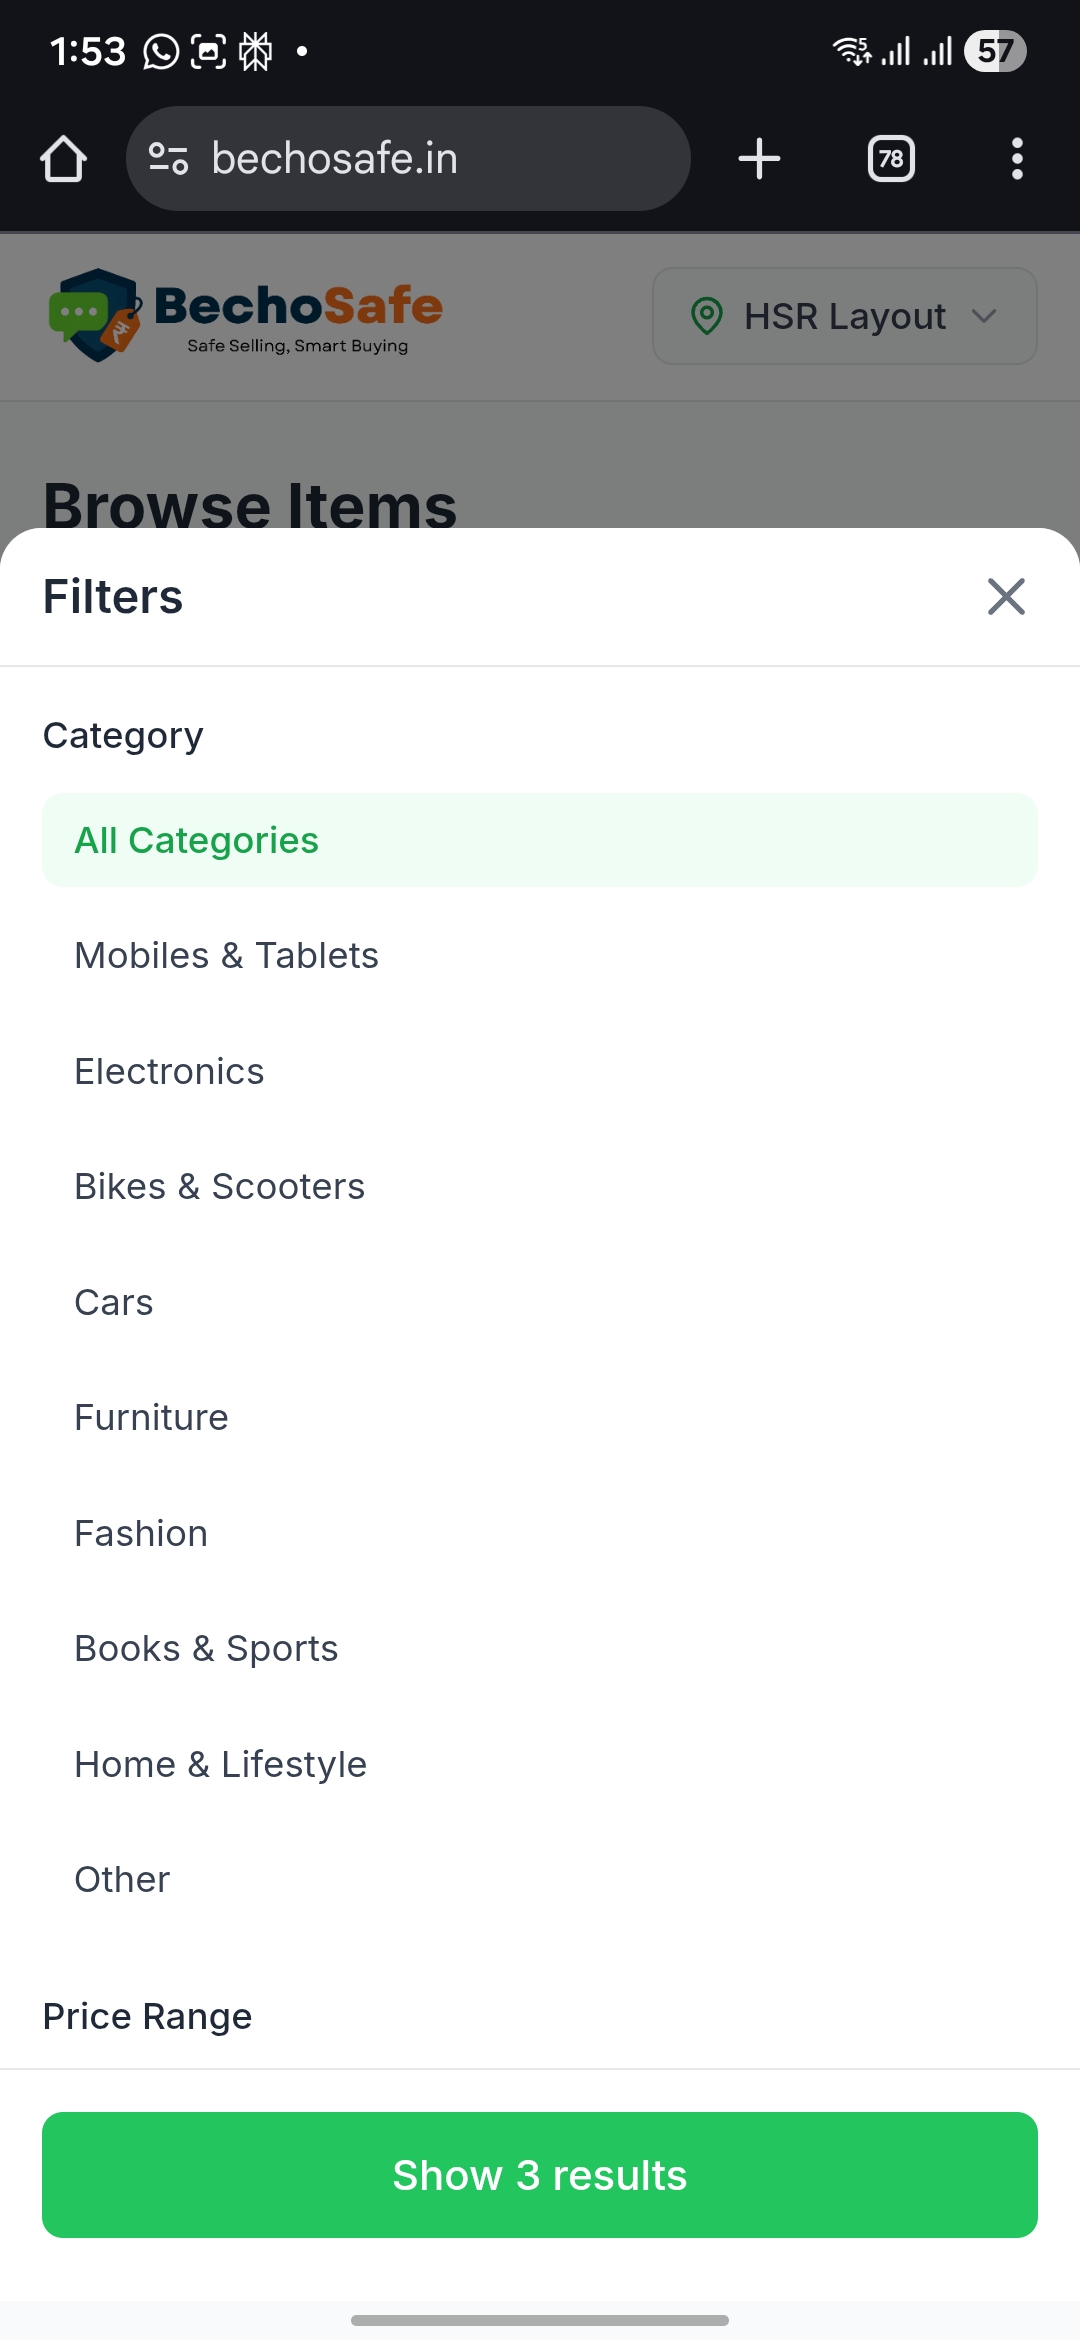Screen dimensions: 1080x2340
Task: Open a new tab with plus icon
Action: click(759, 159)
